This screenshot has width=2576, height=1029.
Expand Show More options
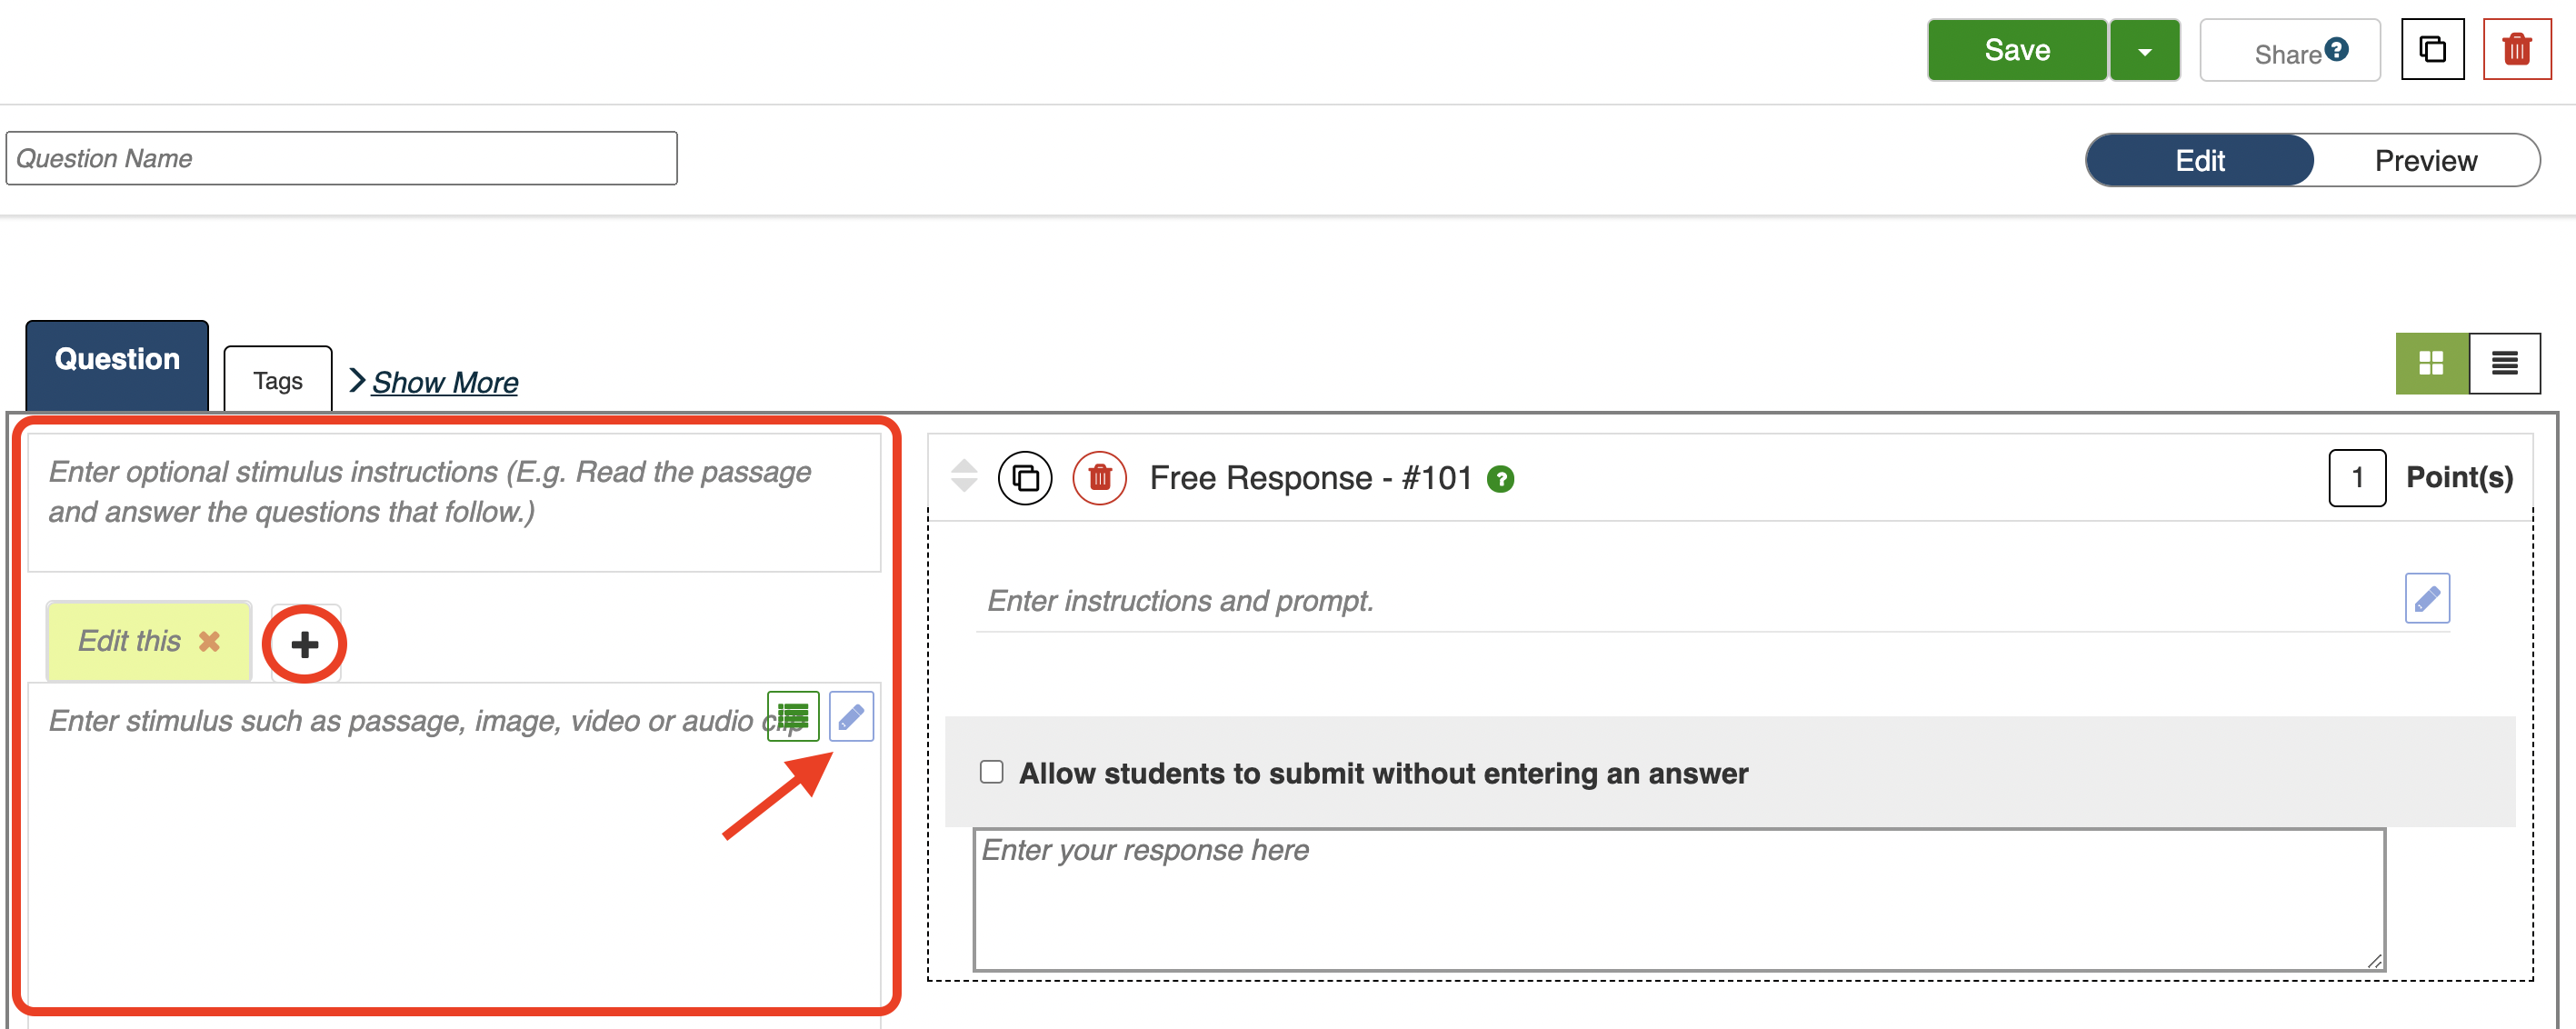444,382
